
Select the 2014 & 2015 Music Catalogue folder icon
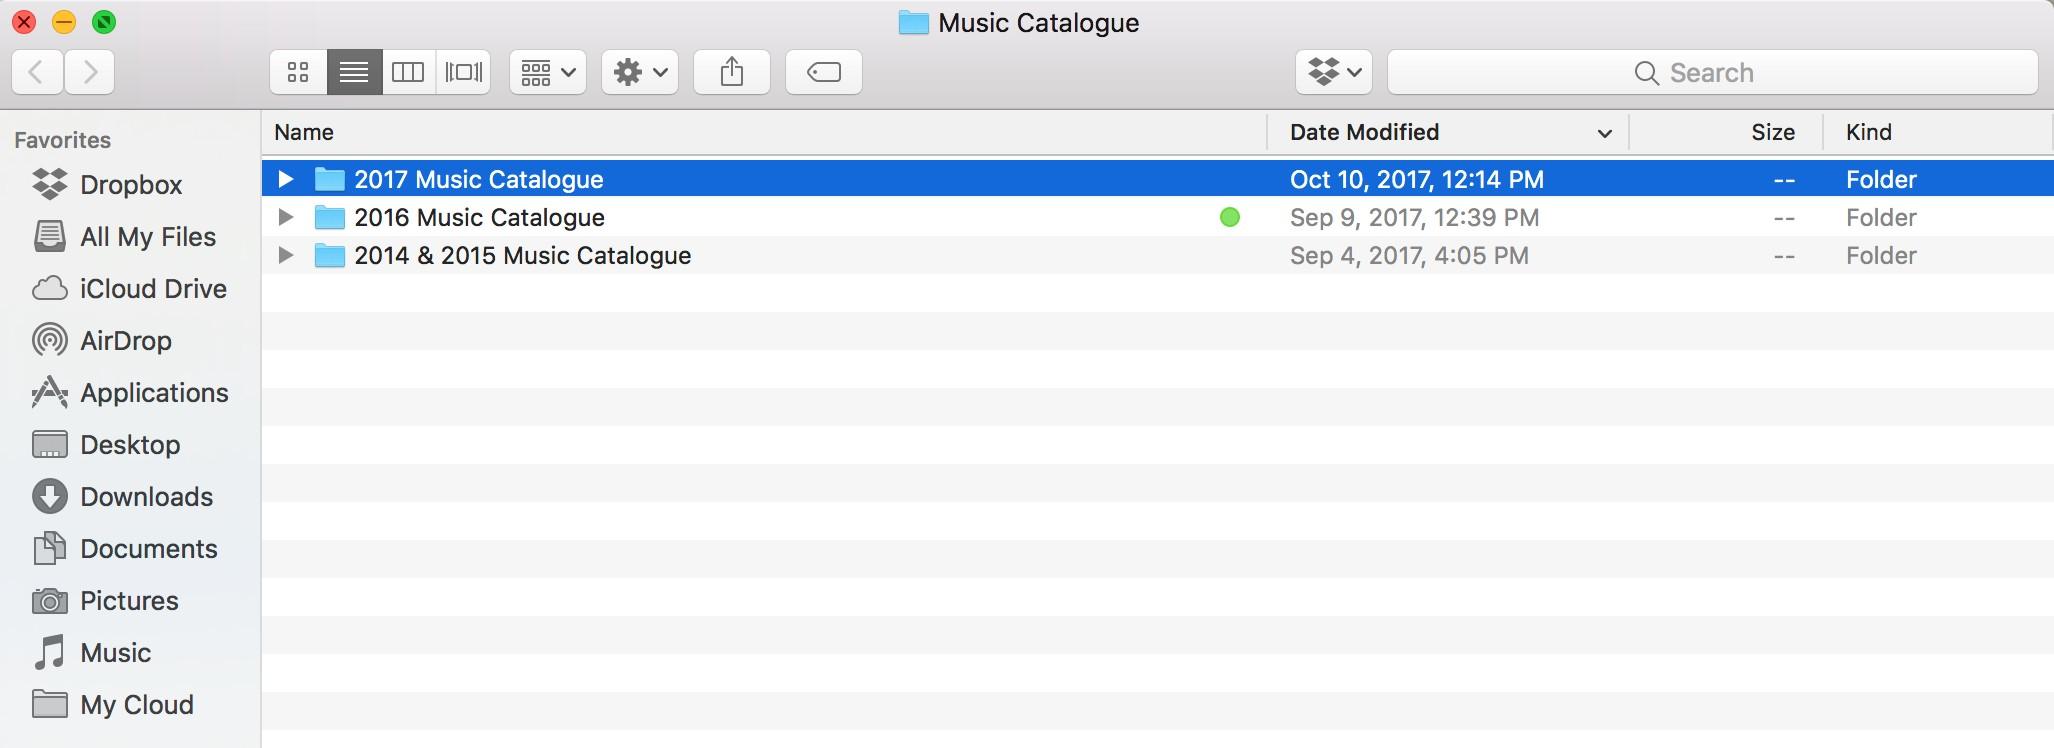click(329, 255)
